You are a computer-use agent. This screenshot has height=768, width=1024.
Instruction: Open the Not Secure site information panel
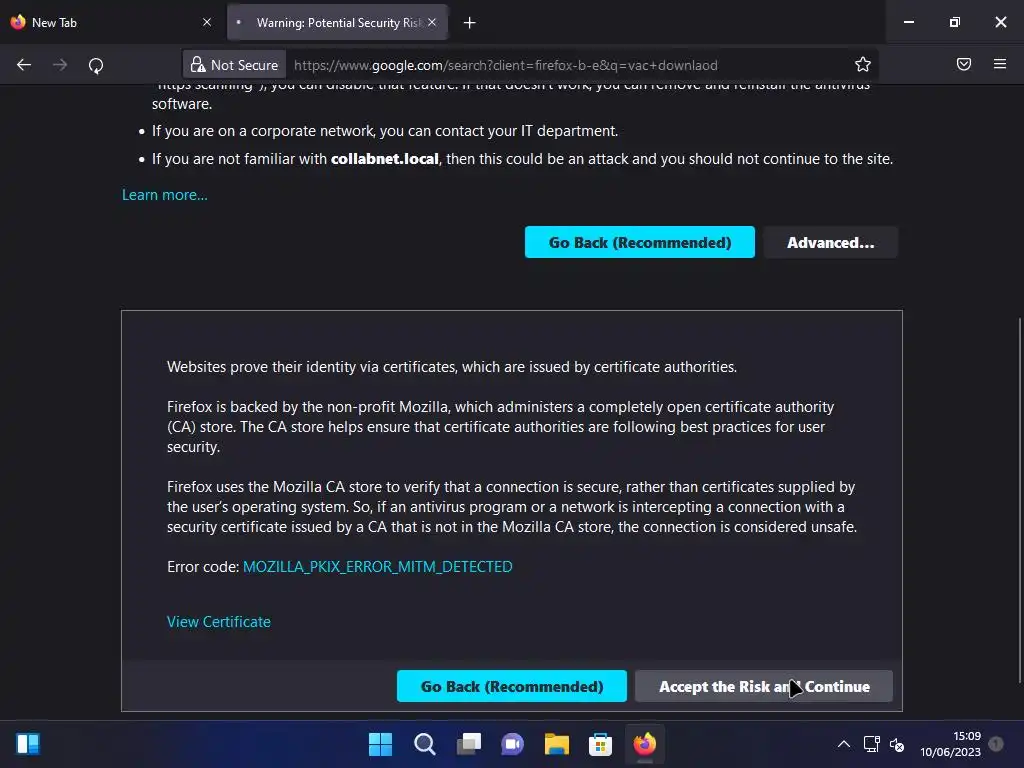coord(234,65)
